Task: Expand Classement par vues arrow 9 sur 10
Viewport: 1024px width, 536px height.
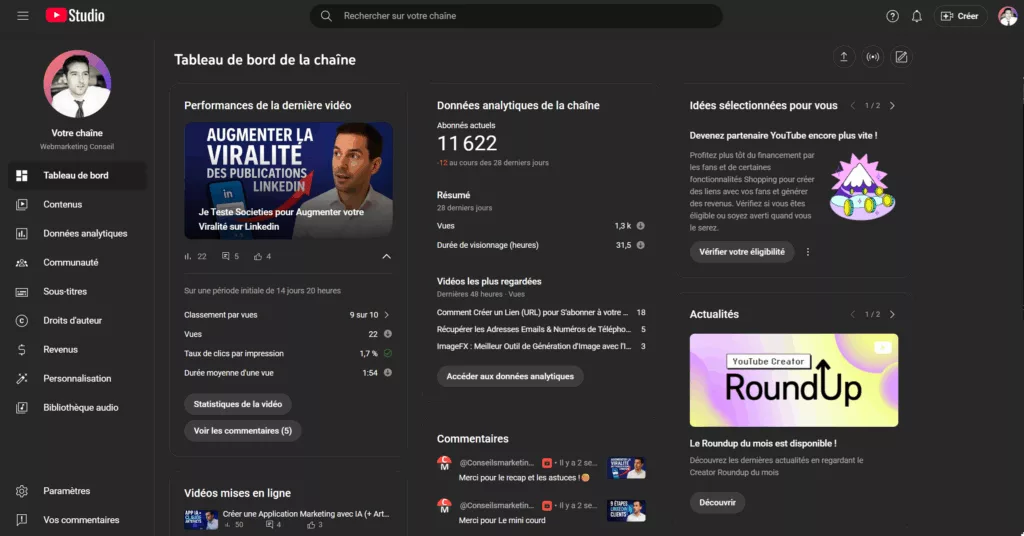Action: coord(387,315)
